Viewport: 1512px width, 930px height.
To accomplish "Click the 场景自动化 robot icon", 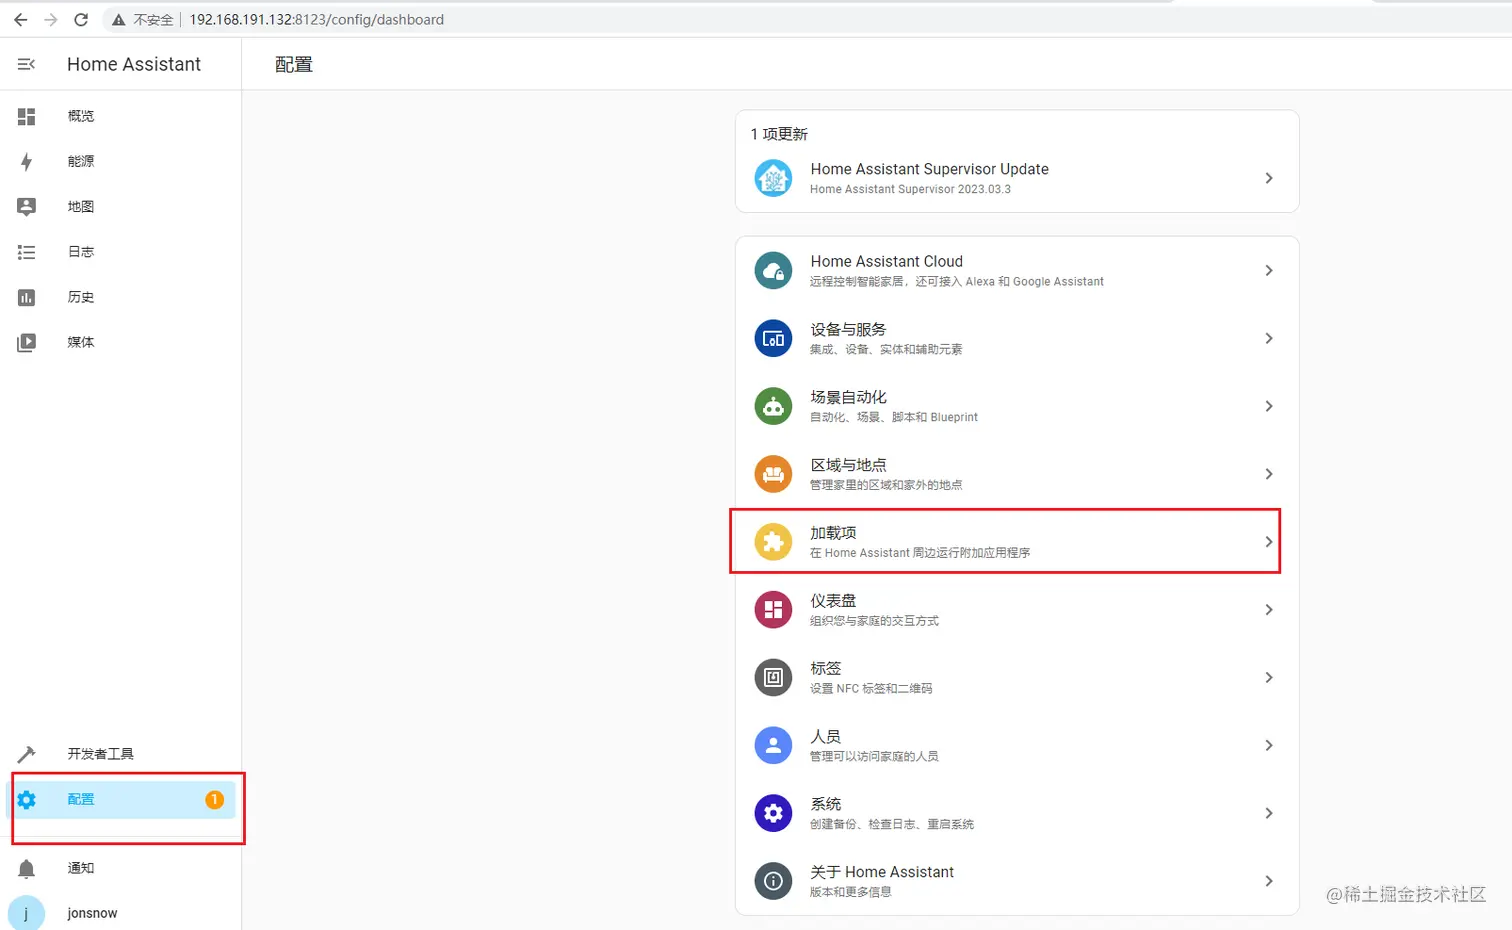I will pyautogui.click(x=773, y=406).
